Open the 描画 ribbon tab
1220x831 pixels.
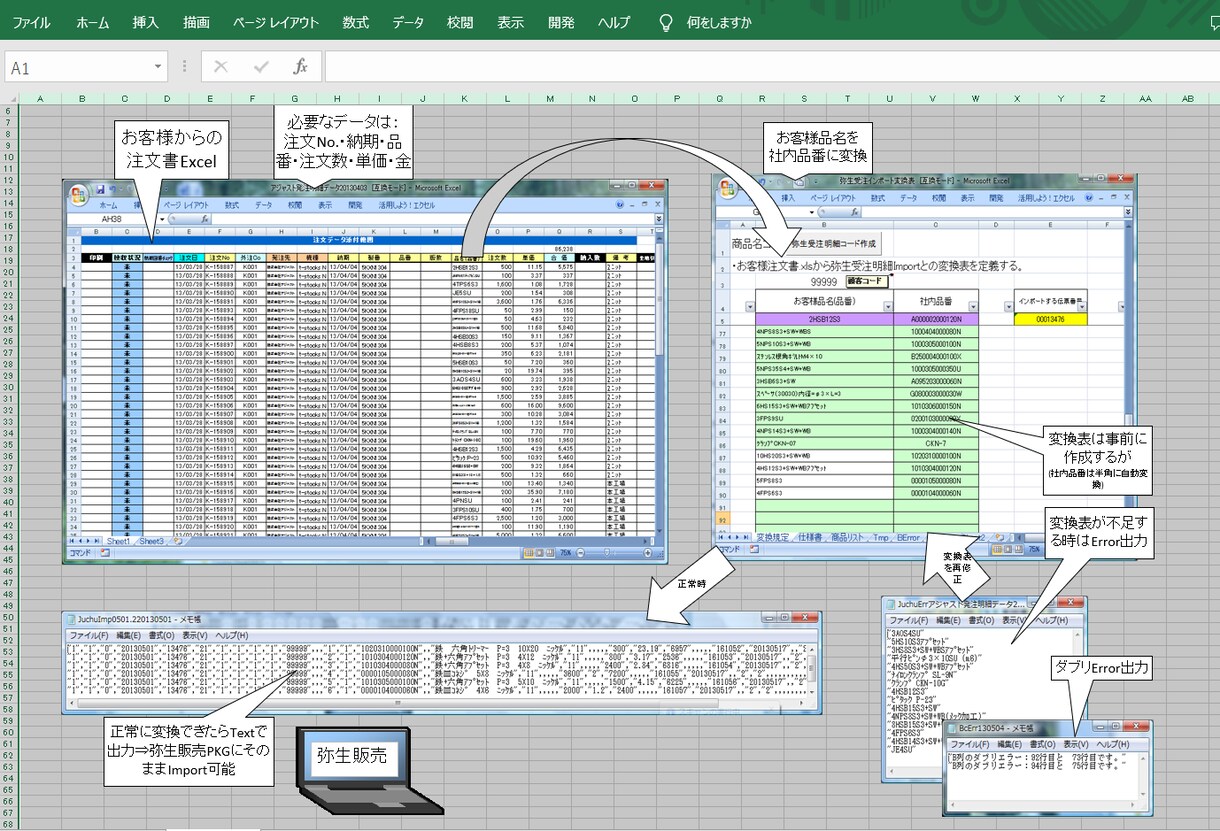[197, 22]
